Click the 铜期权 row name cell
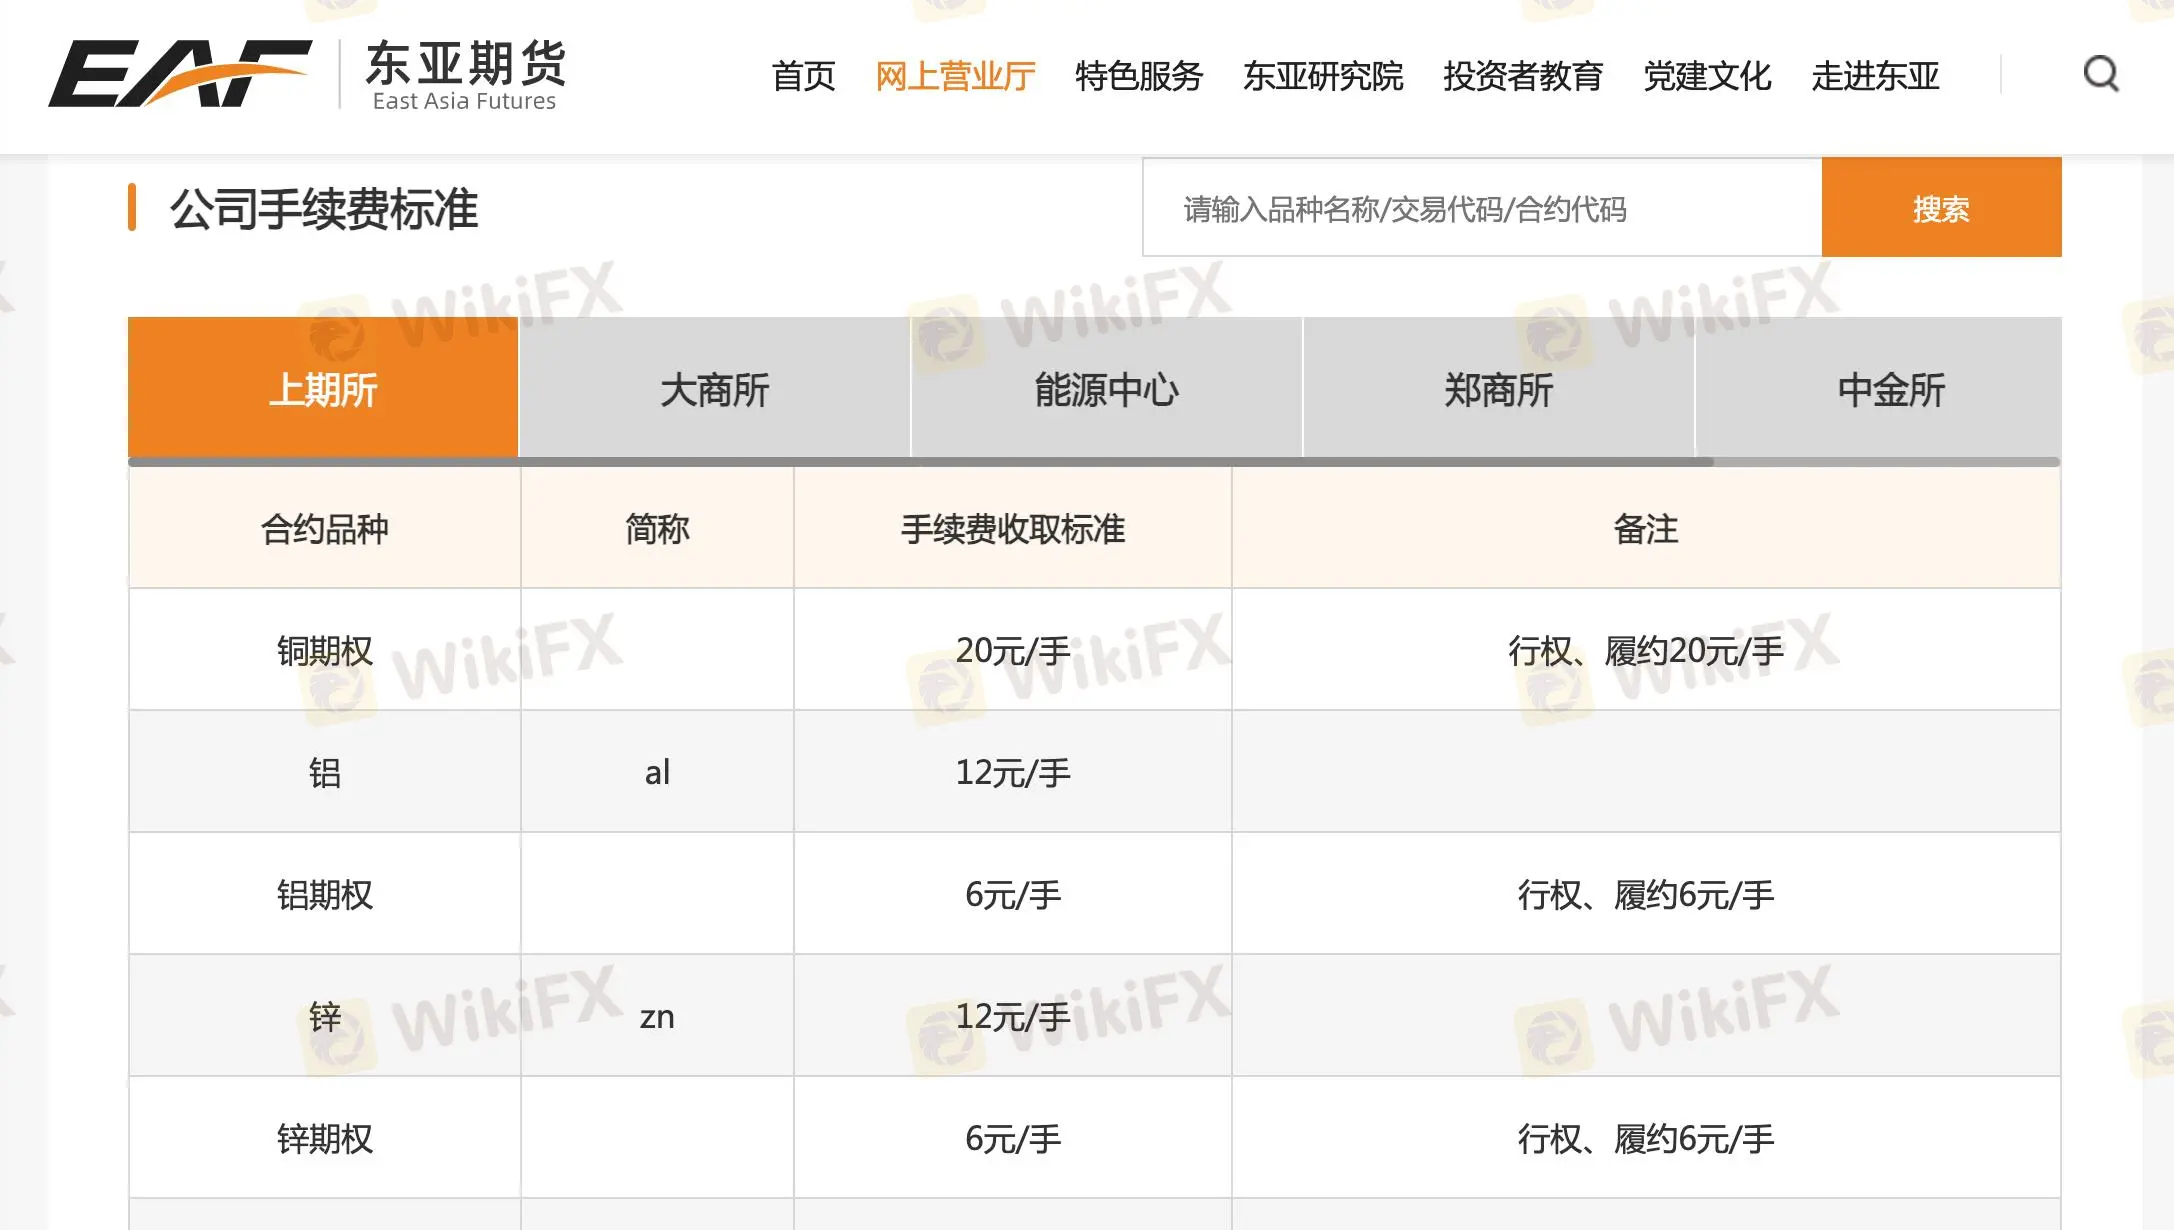The width and height of the screenshot is (2174, 1230). point(324,651)
